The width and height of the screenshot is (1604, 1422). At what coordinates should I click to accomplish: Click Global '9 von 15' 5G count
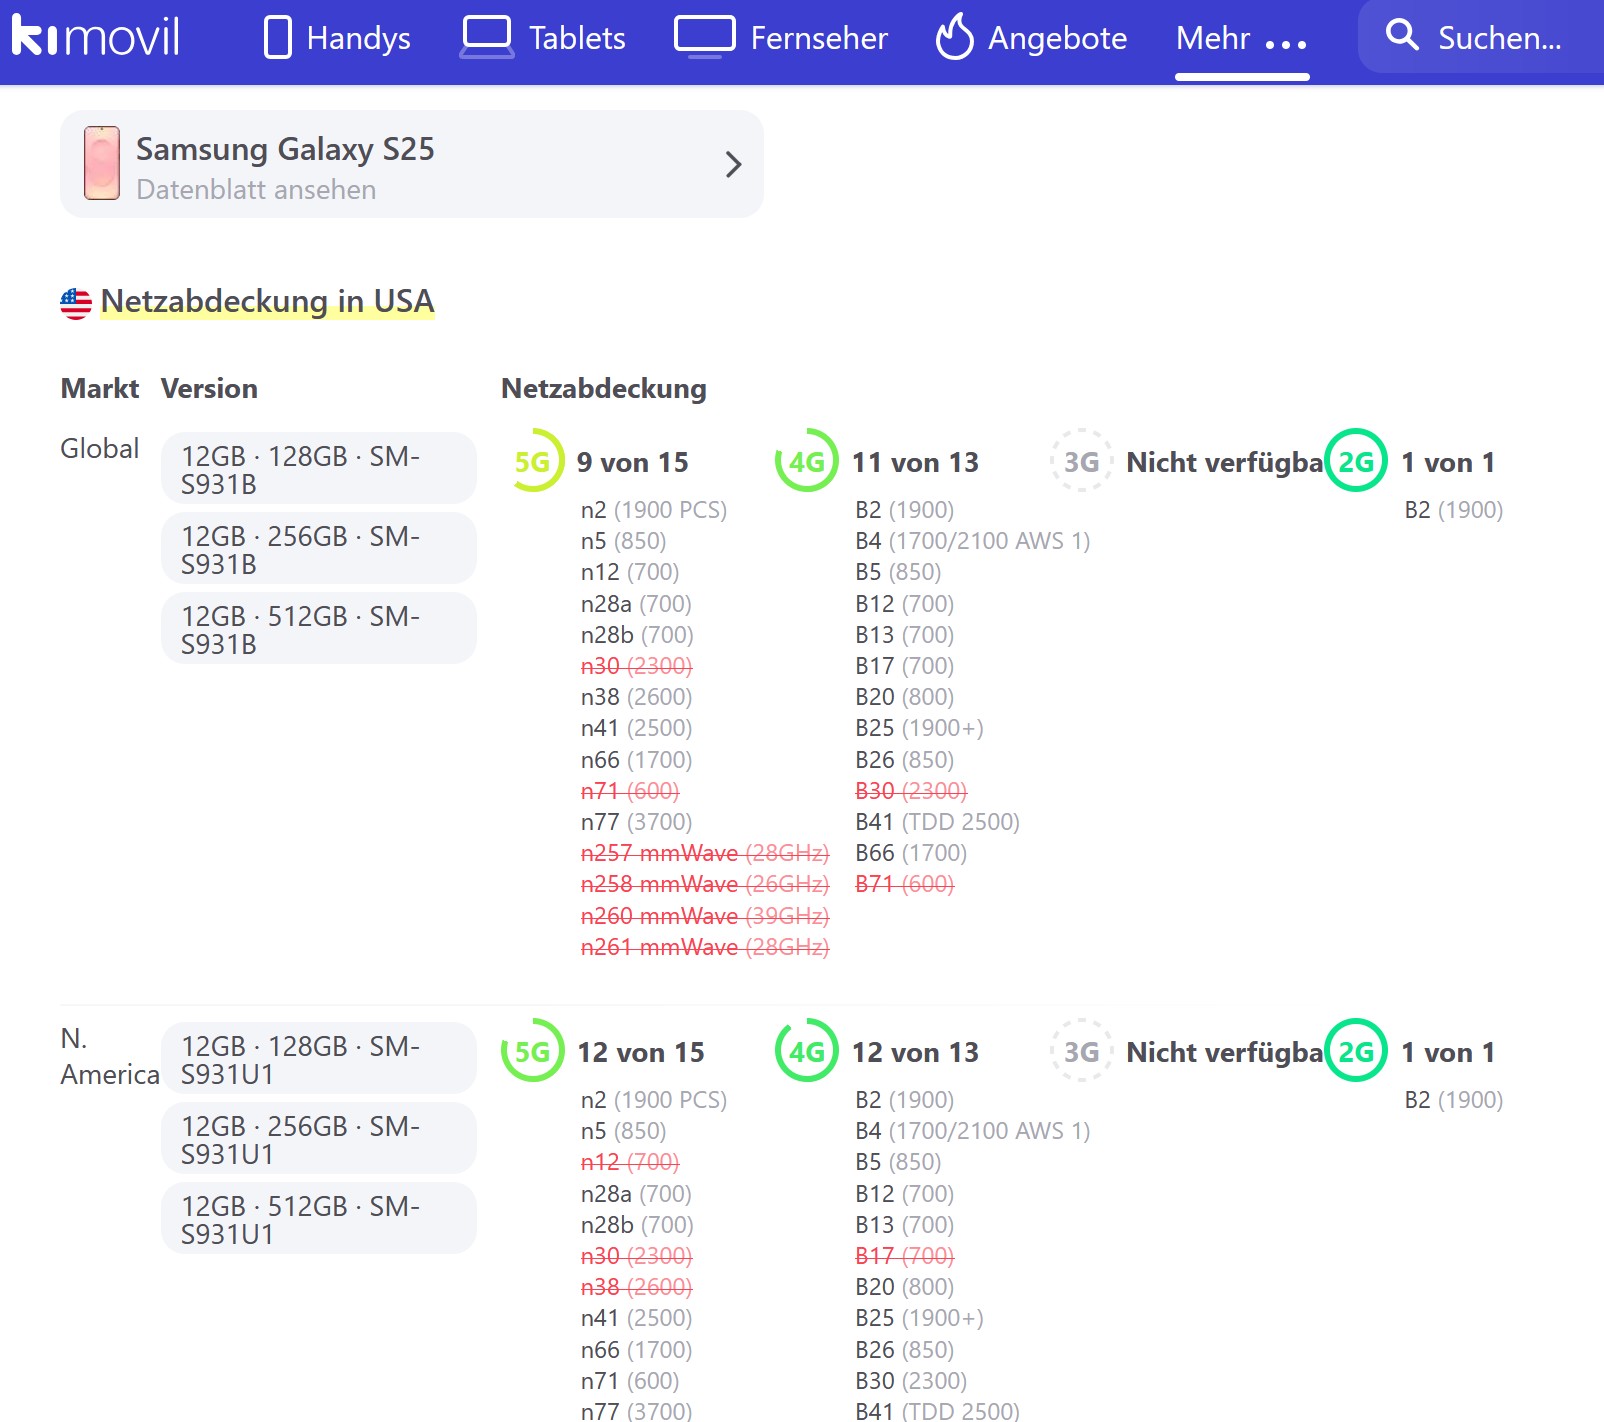coord(632,462)
